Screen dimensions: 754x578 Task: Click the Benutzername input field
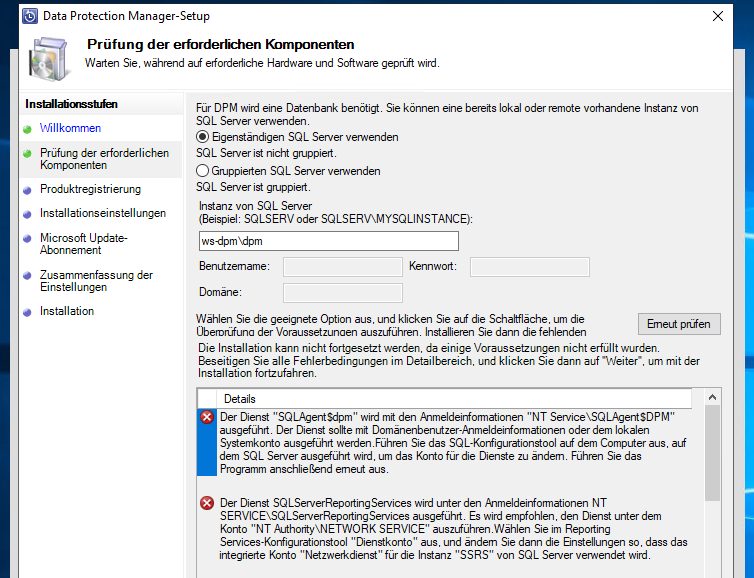[342, 266]
